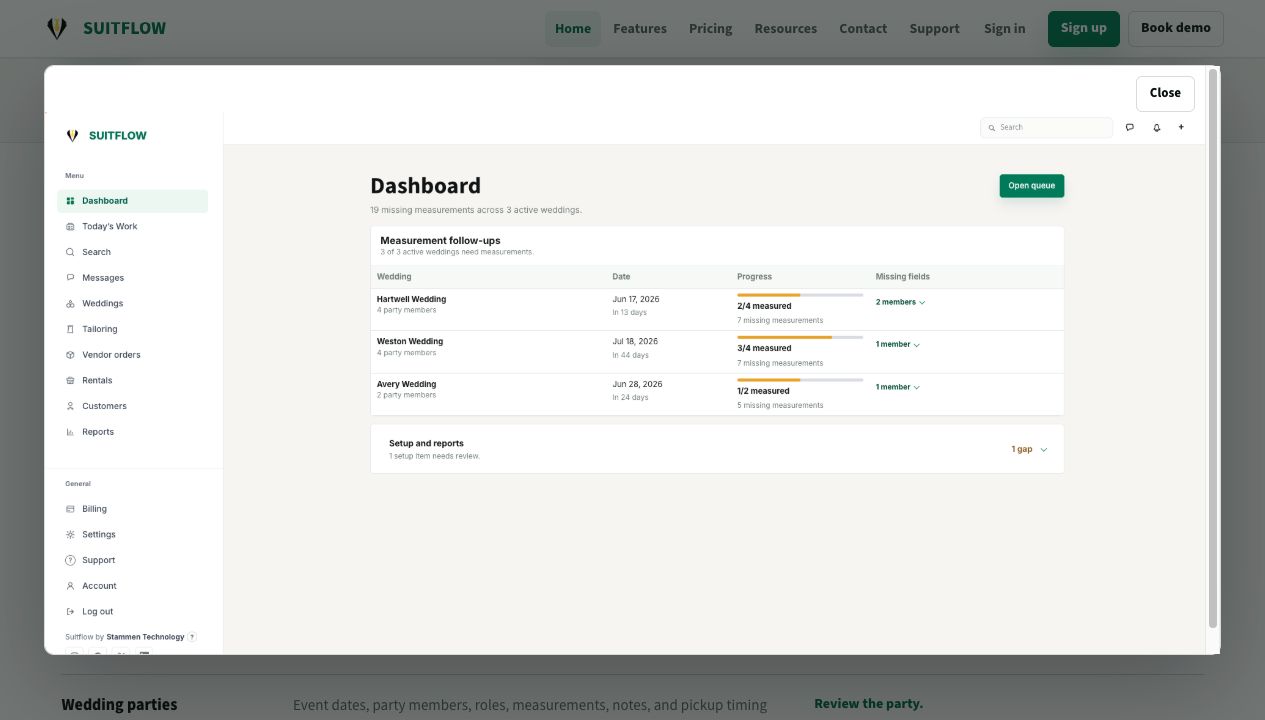Open Features in the website navigation
Viewport: 1265px width, 720px height.
tap(640, 28)
